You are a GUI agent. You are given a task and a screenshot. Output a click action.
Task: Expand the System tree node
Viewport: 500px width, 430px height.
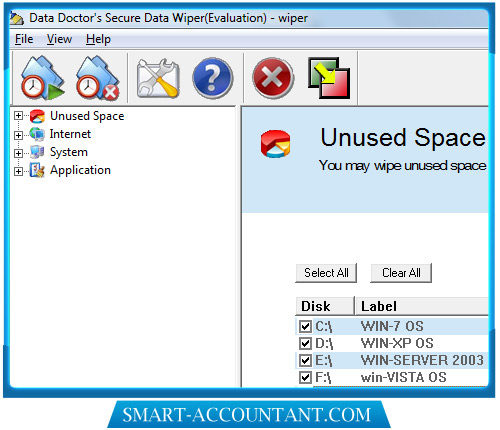[18, 153]
